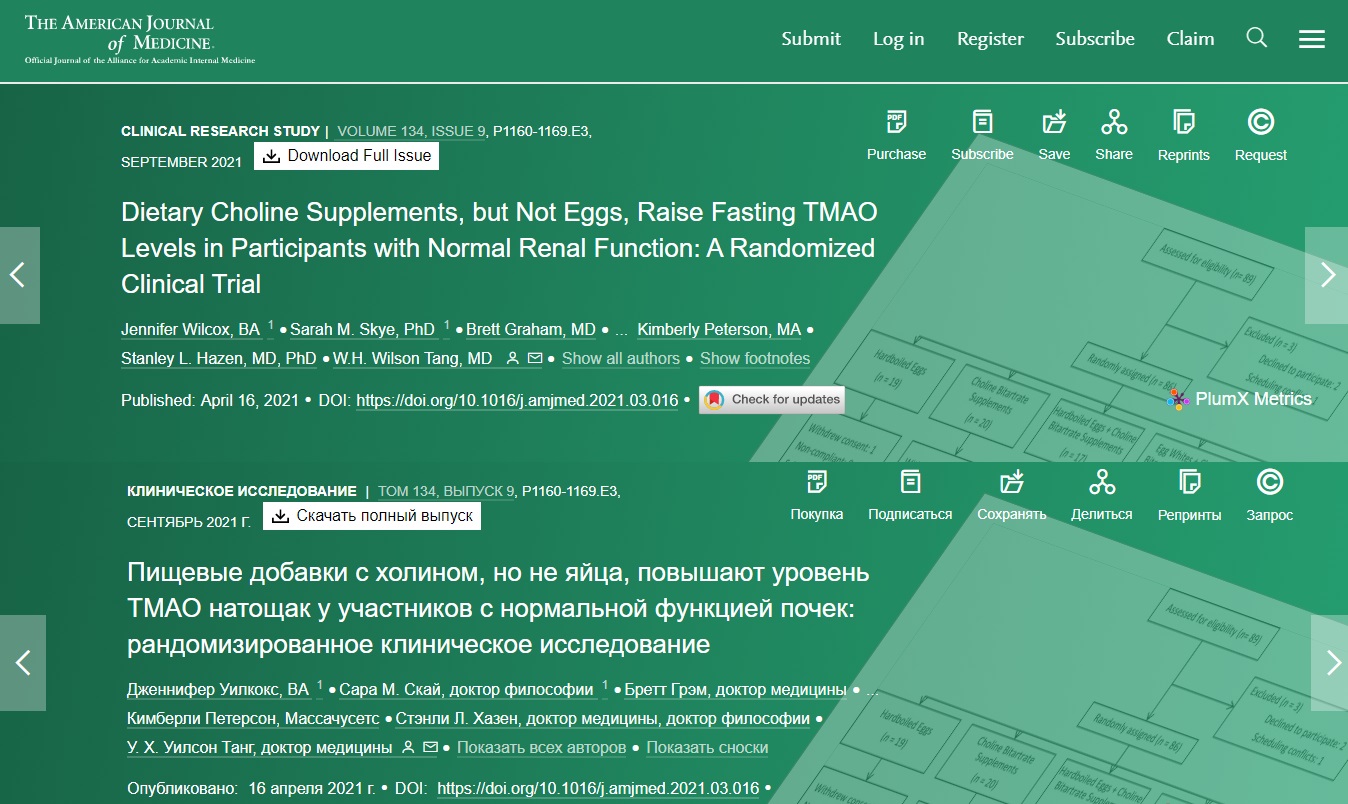1348x804 pixels.
Task: Click the Subscribe journal icon in article toolbar
Action: click(982, 122)
